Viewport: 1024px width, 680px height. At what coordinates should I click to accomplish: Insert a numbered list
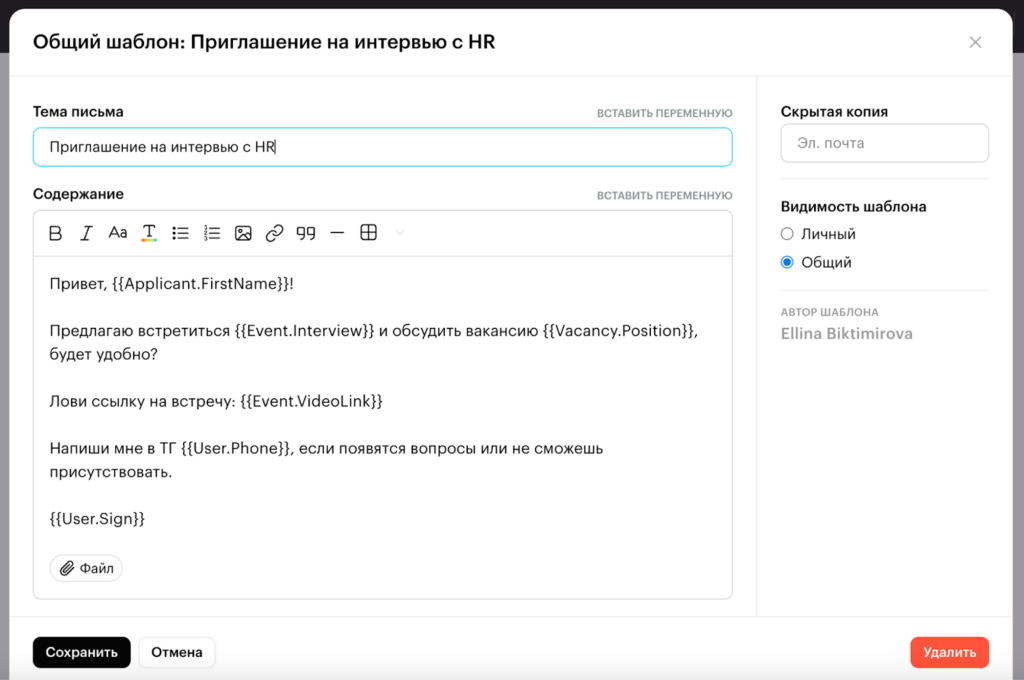tap(211, 233)
